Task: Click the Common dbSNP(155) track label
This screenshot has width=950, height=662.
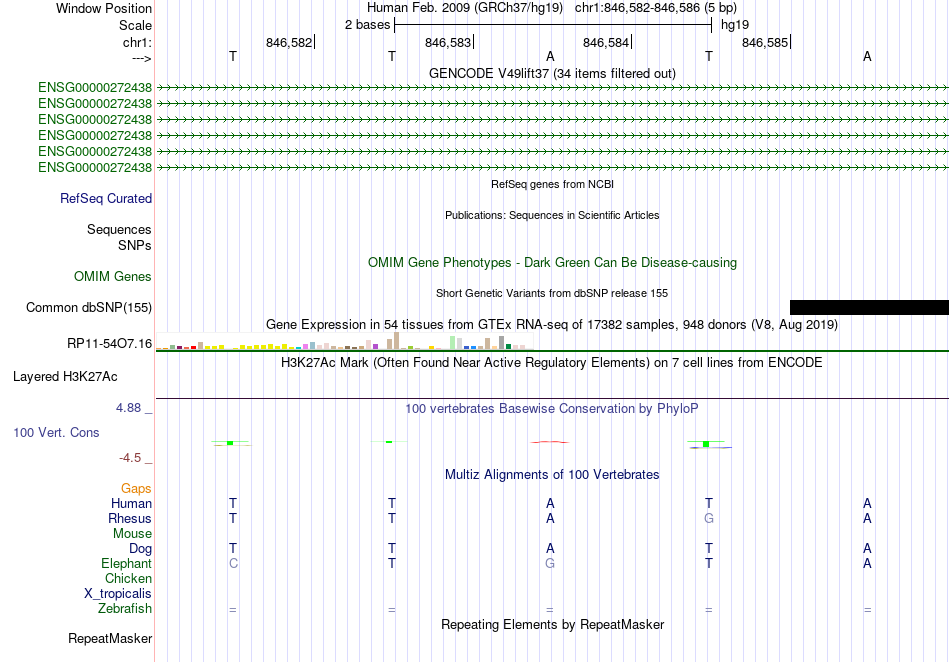Action: [x=88, y=308]
